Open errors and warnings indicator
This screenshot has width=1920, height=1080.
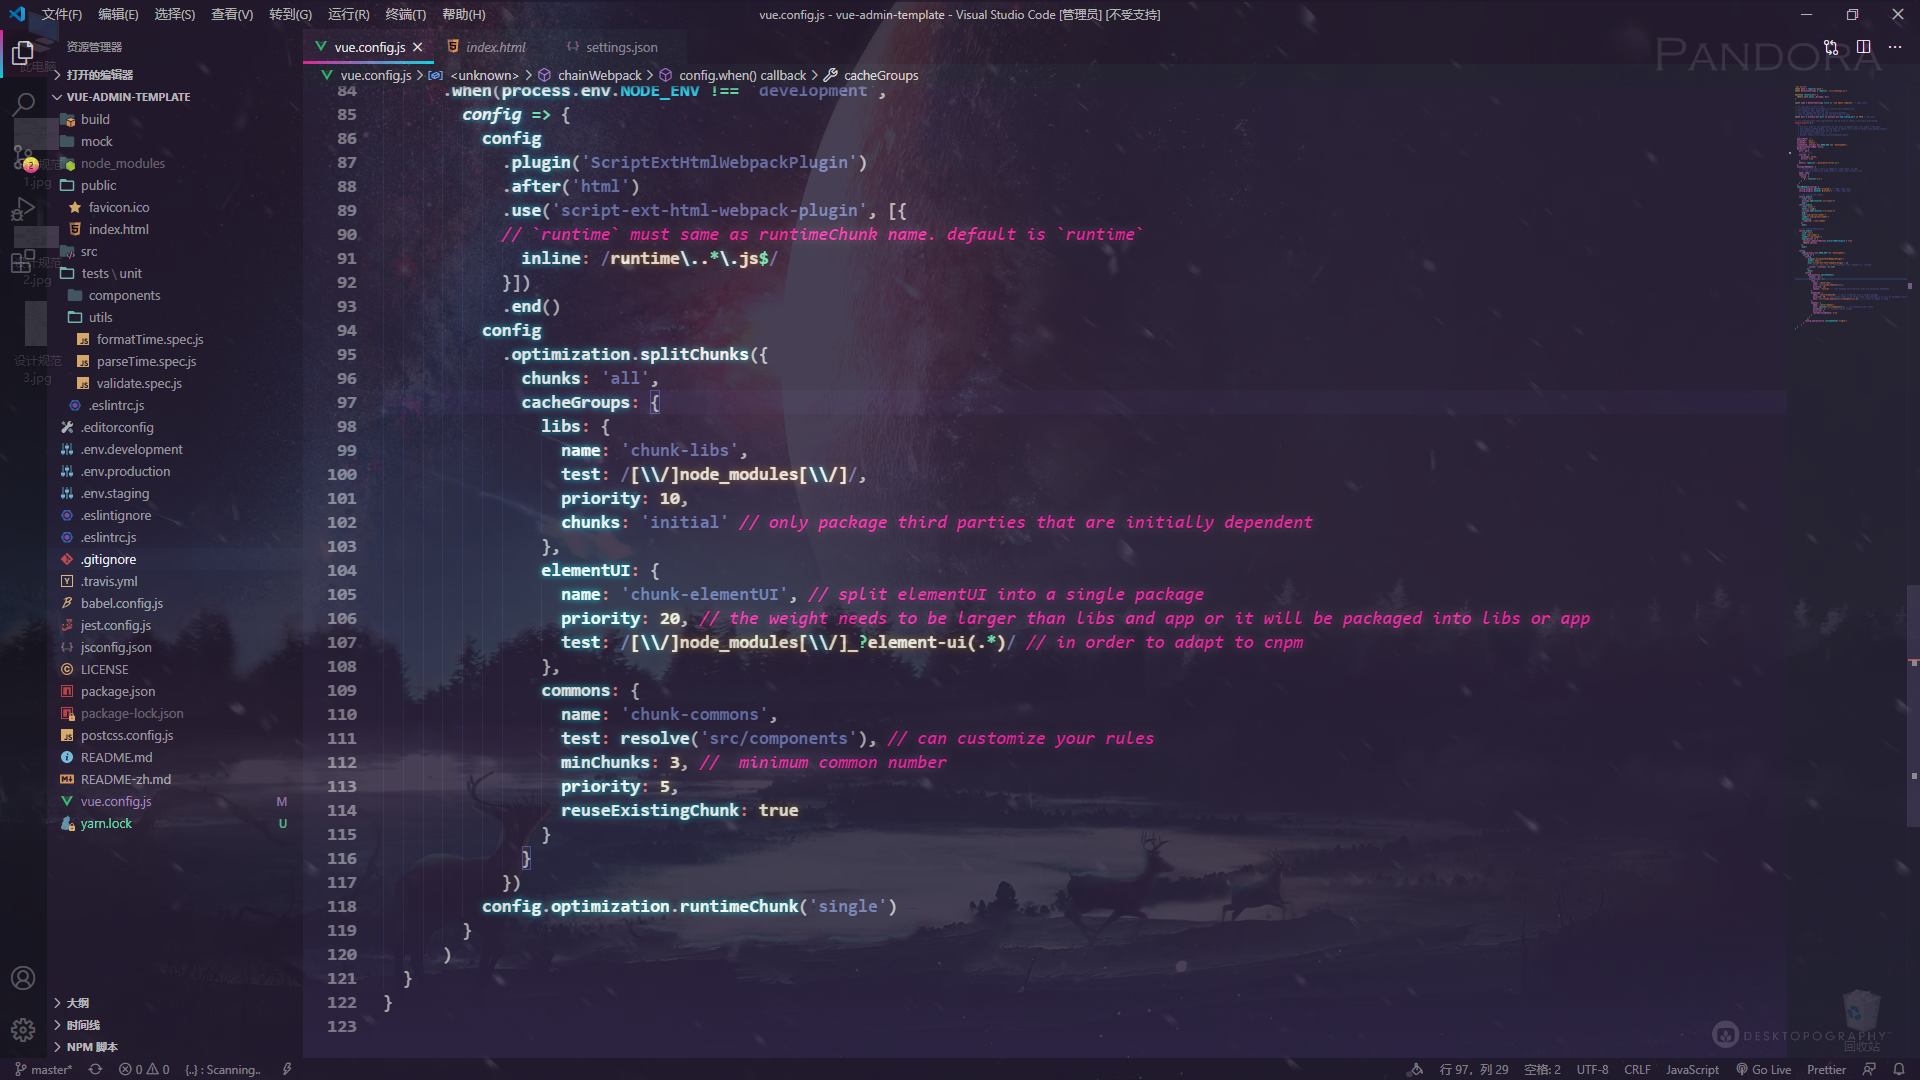click(x=143, y=1069)
